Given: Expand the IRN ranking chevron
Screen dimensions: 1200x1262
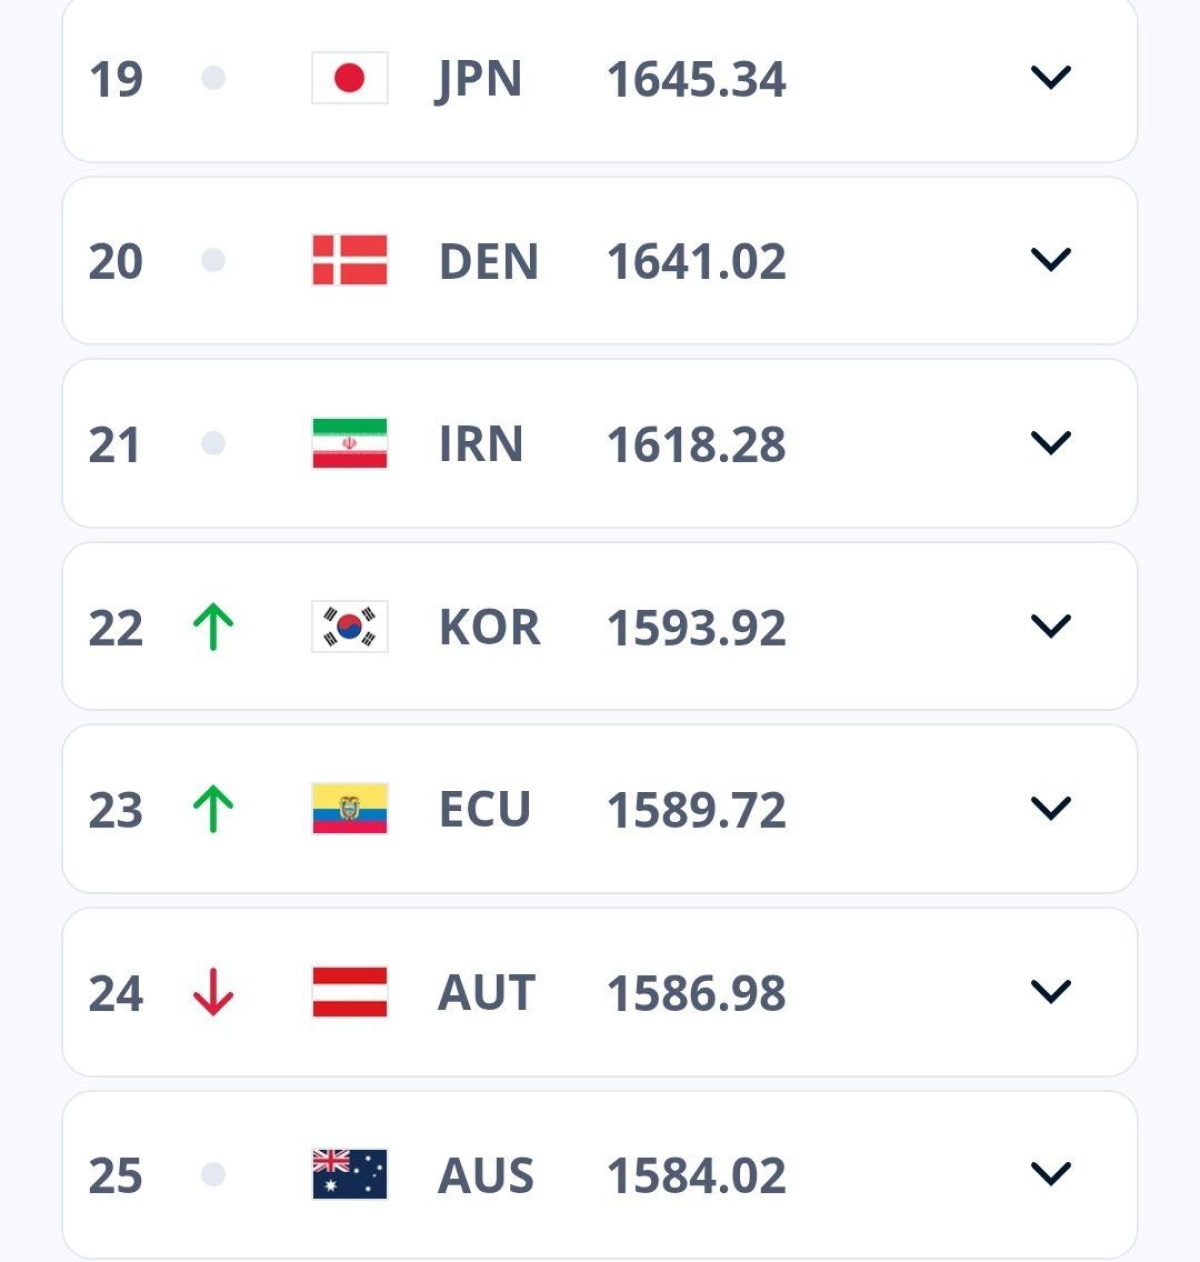Looking at the screenshot, I should coord(1050,443).
